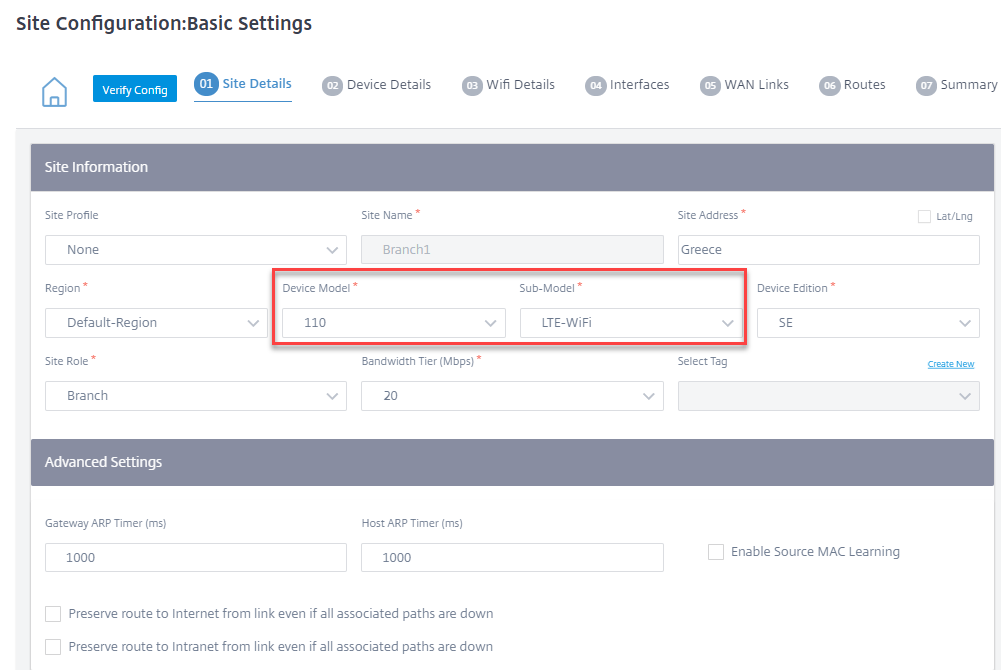Click the Create New link
Image resolution: width=1001 pixels, height=670 pixels.
click(951, 364)
